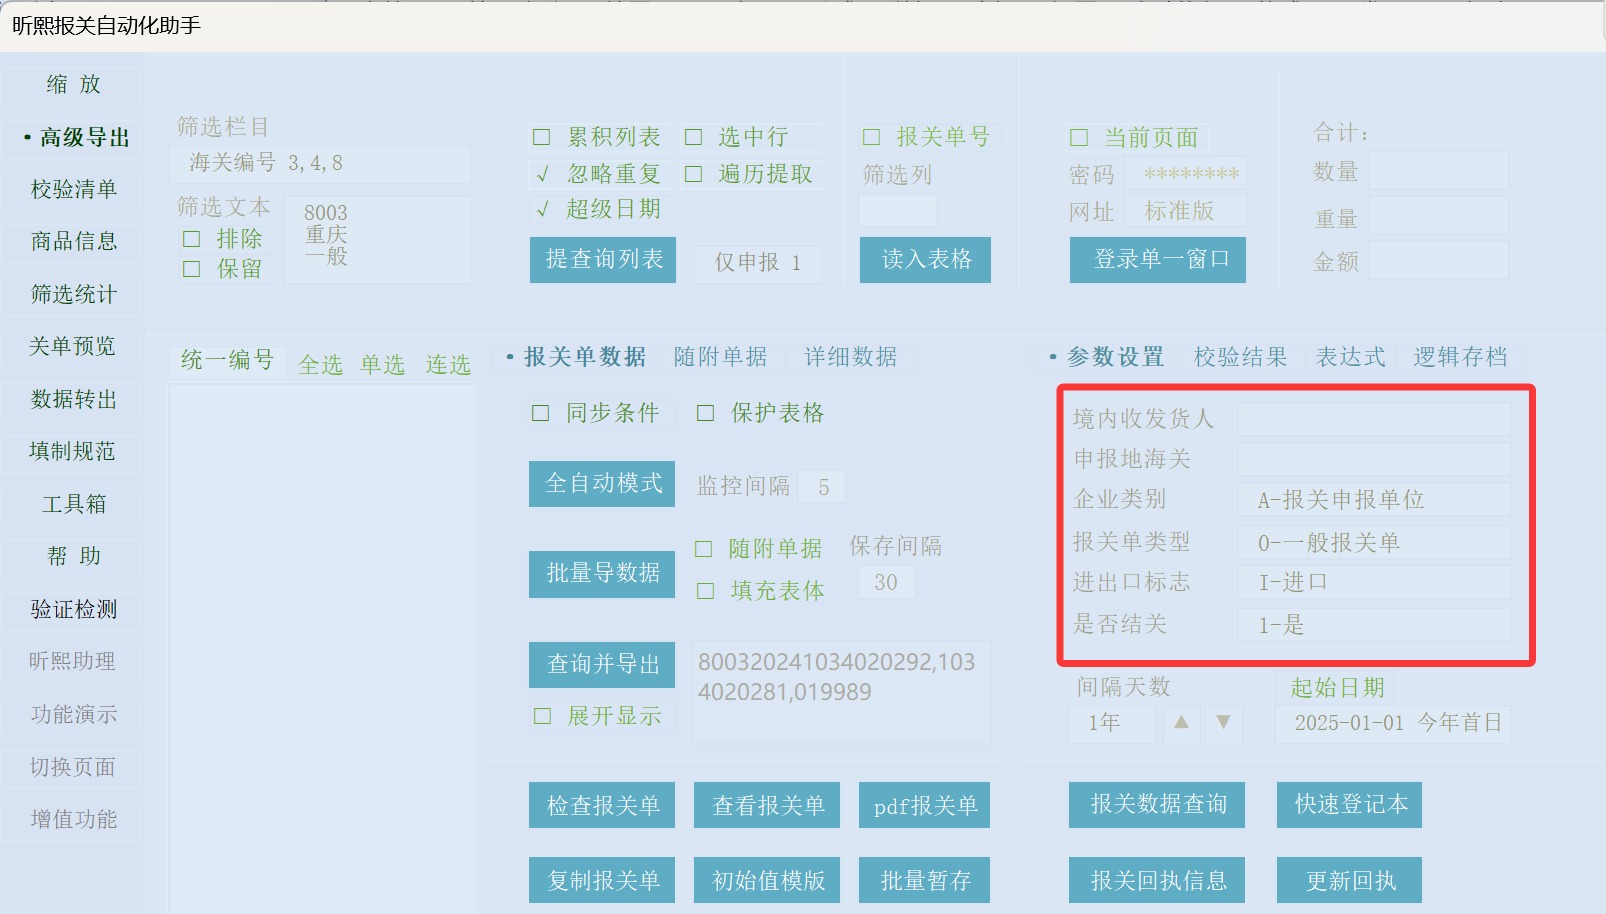Change the 进出口标志 value field
Viewport: 1606px width, 914px height.
(x=1373, y=583)
